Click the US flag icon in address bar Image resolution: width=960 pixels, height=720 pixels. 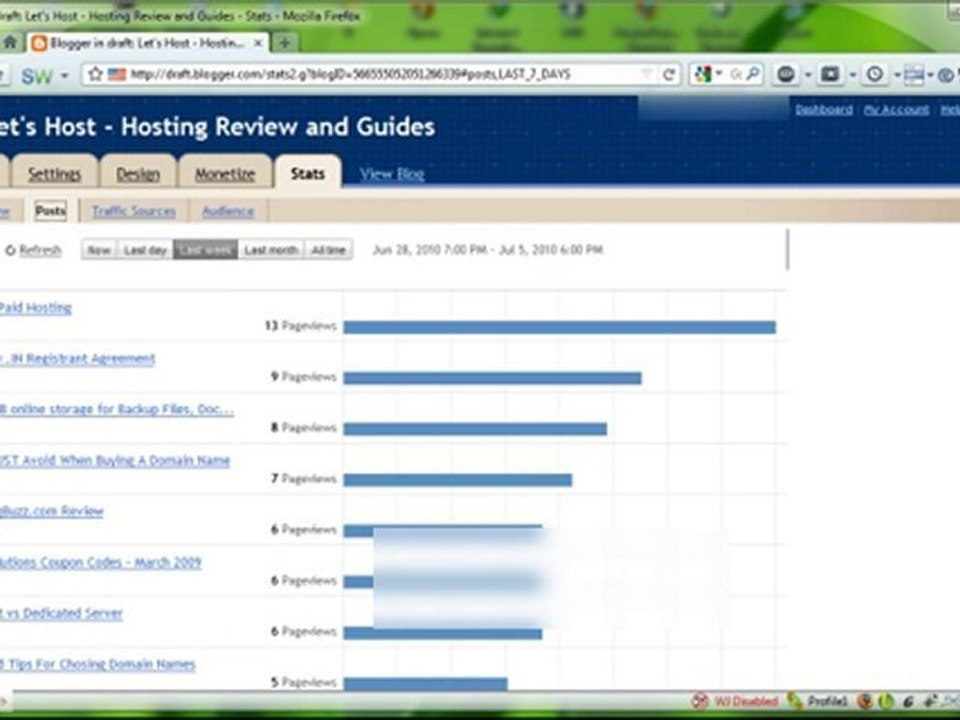(116, 75)
